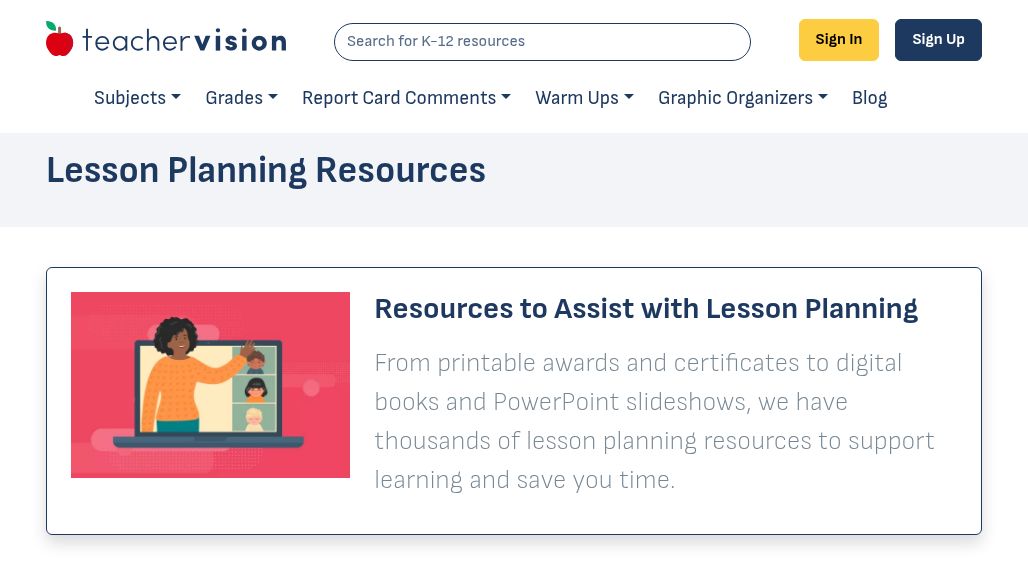Open the Report Card Comments caret
This screenshot has height=578, width=1028.
click(505, 98)
